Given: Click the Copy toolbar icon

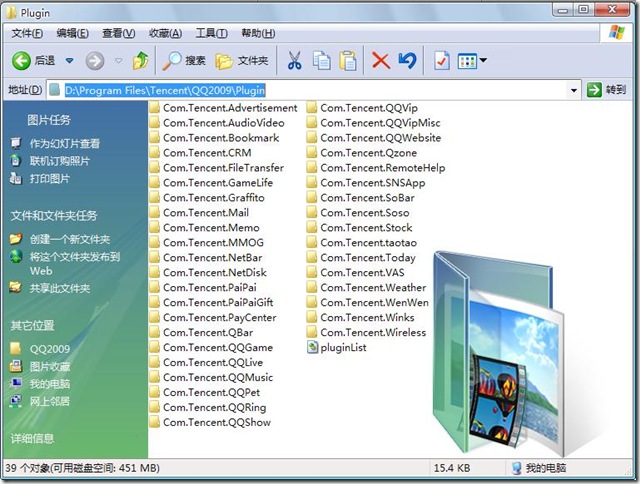Looking at the screenshot, I should pyautogui.click(x=322, y=61).
